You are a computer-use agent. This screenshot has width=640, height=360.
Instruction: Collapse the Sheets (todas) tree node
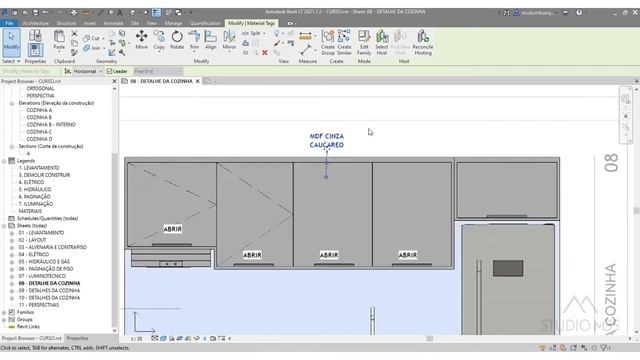4,226
